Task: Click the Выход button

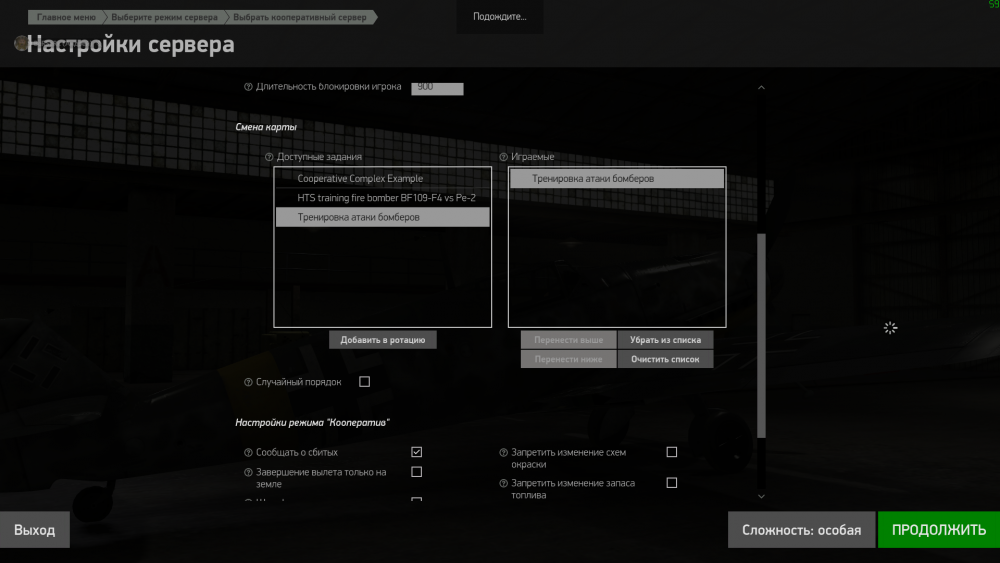Action: pos(34,530)
